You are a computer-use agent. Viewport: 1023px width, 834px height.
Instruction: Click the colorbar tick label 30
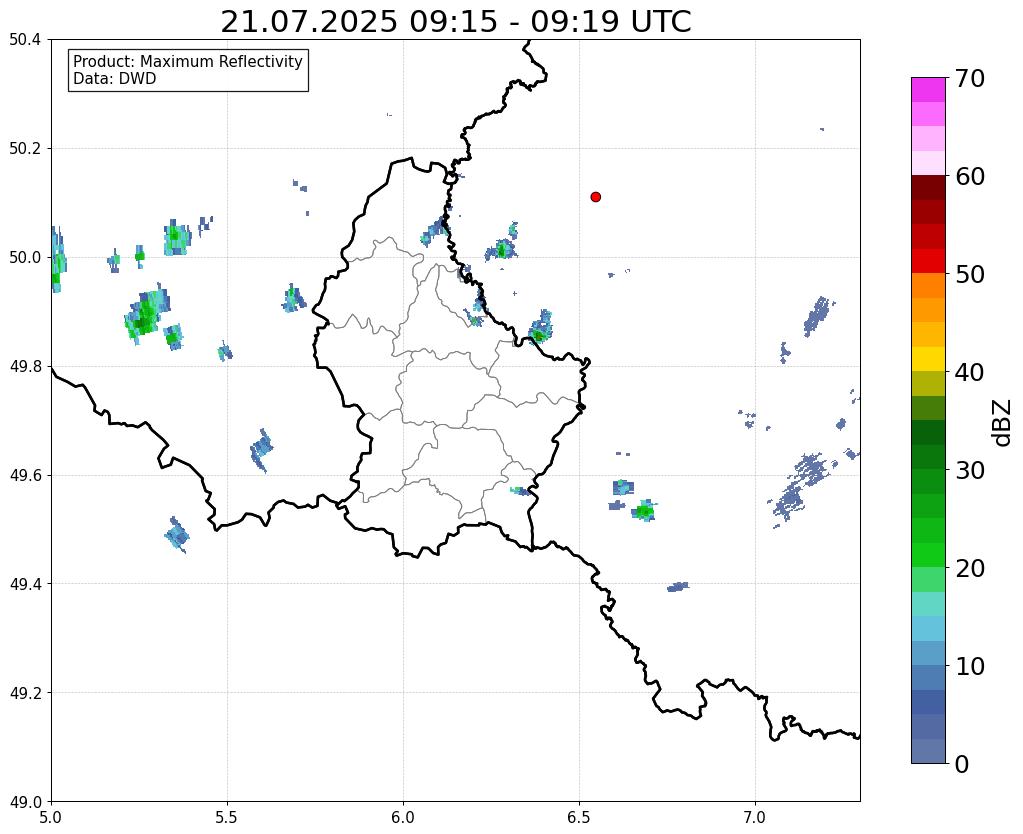[970, 470]
